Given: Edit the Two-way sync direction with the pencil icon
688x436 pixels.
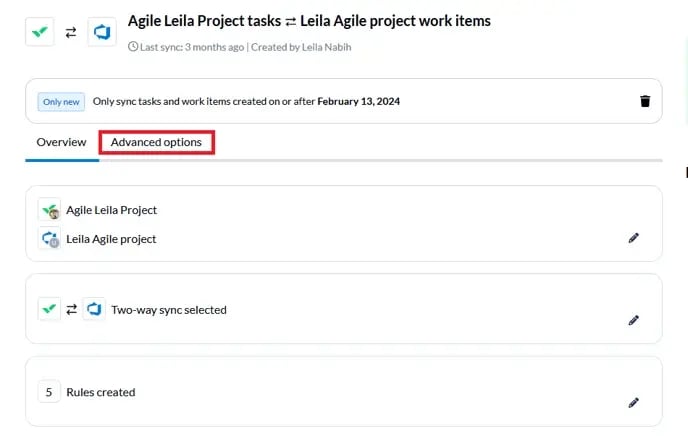Looking at the screenshot, I should coord(633,320).
